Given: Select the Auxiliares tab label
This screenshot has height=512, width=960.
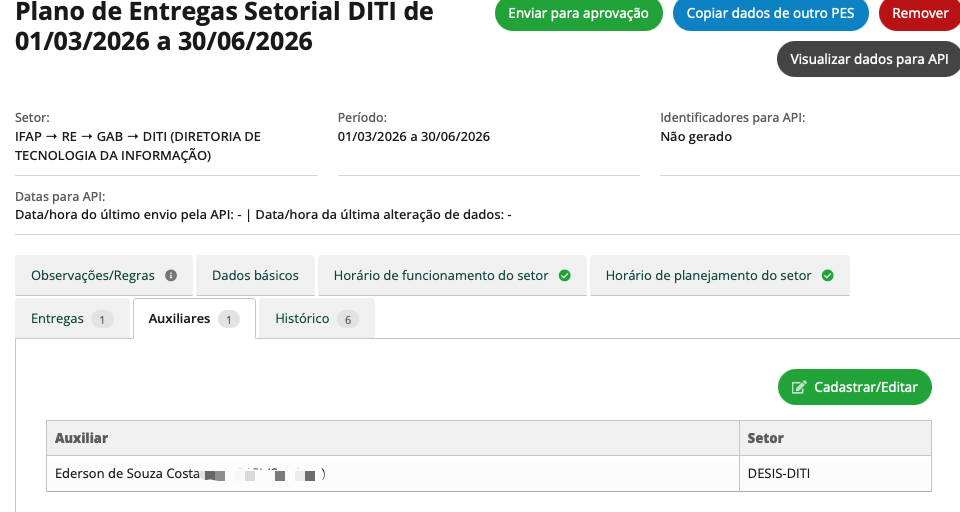Looking at the screenshot, I should click(x=179, y=319).
